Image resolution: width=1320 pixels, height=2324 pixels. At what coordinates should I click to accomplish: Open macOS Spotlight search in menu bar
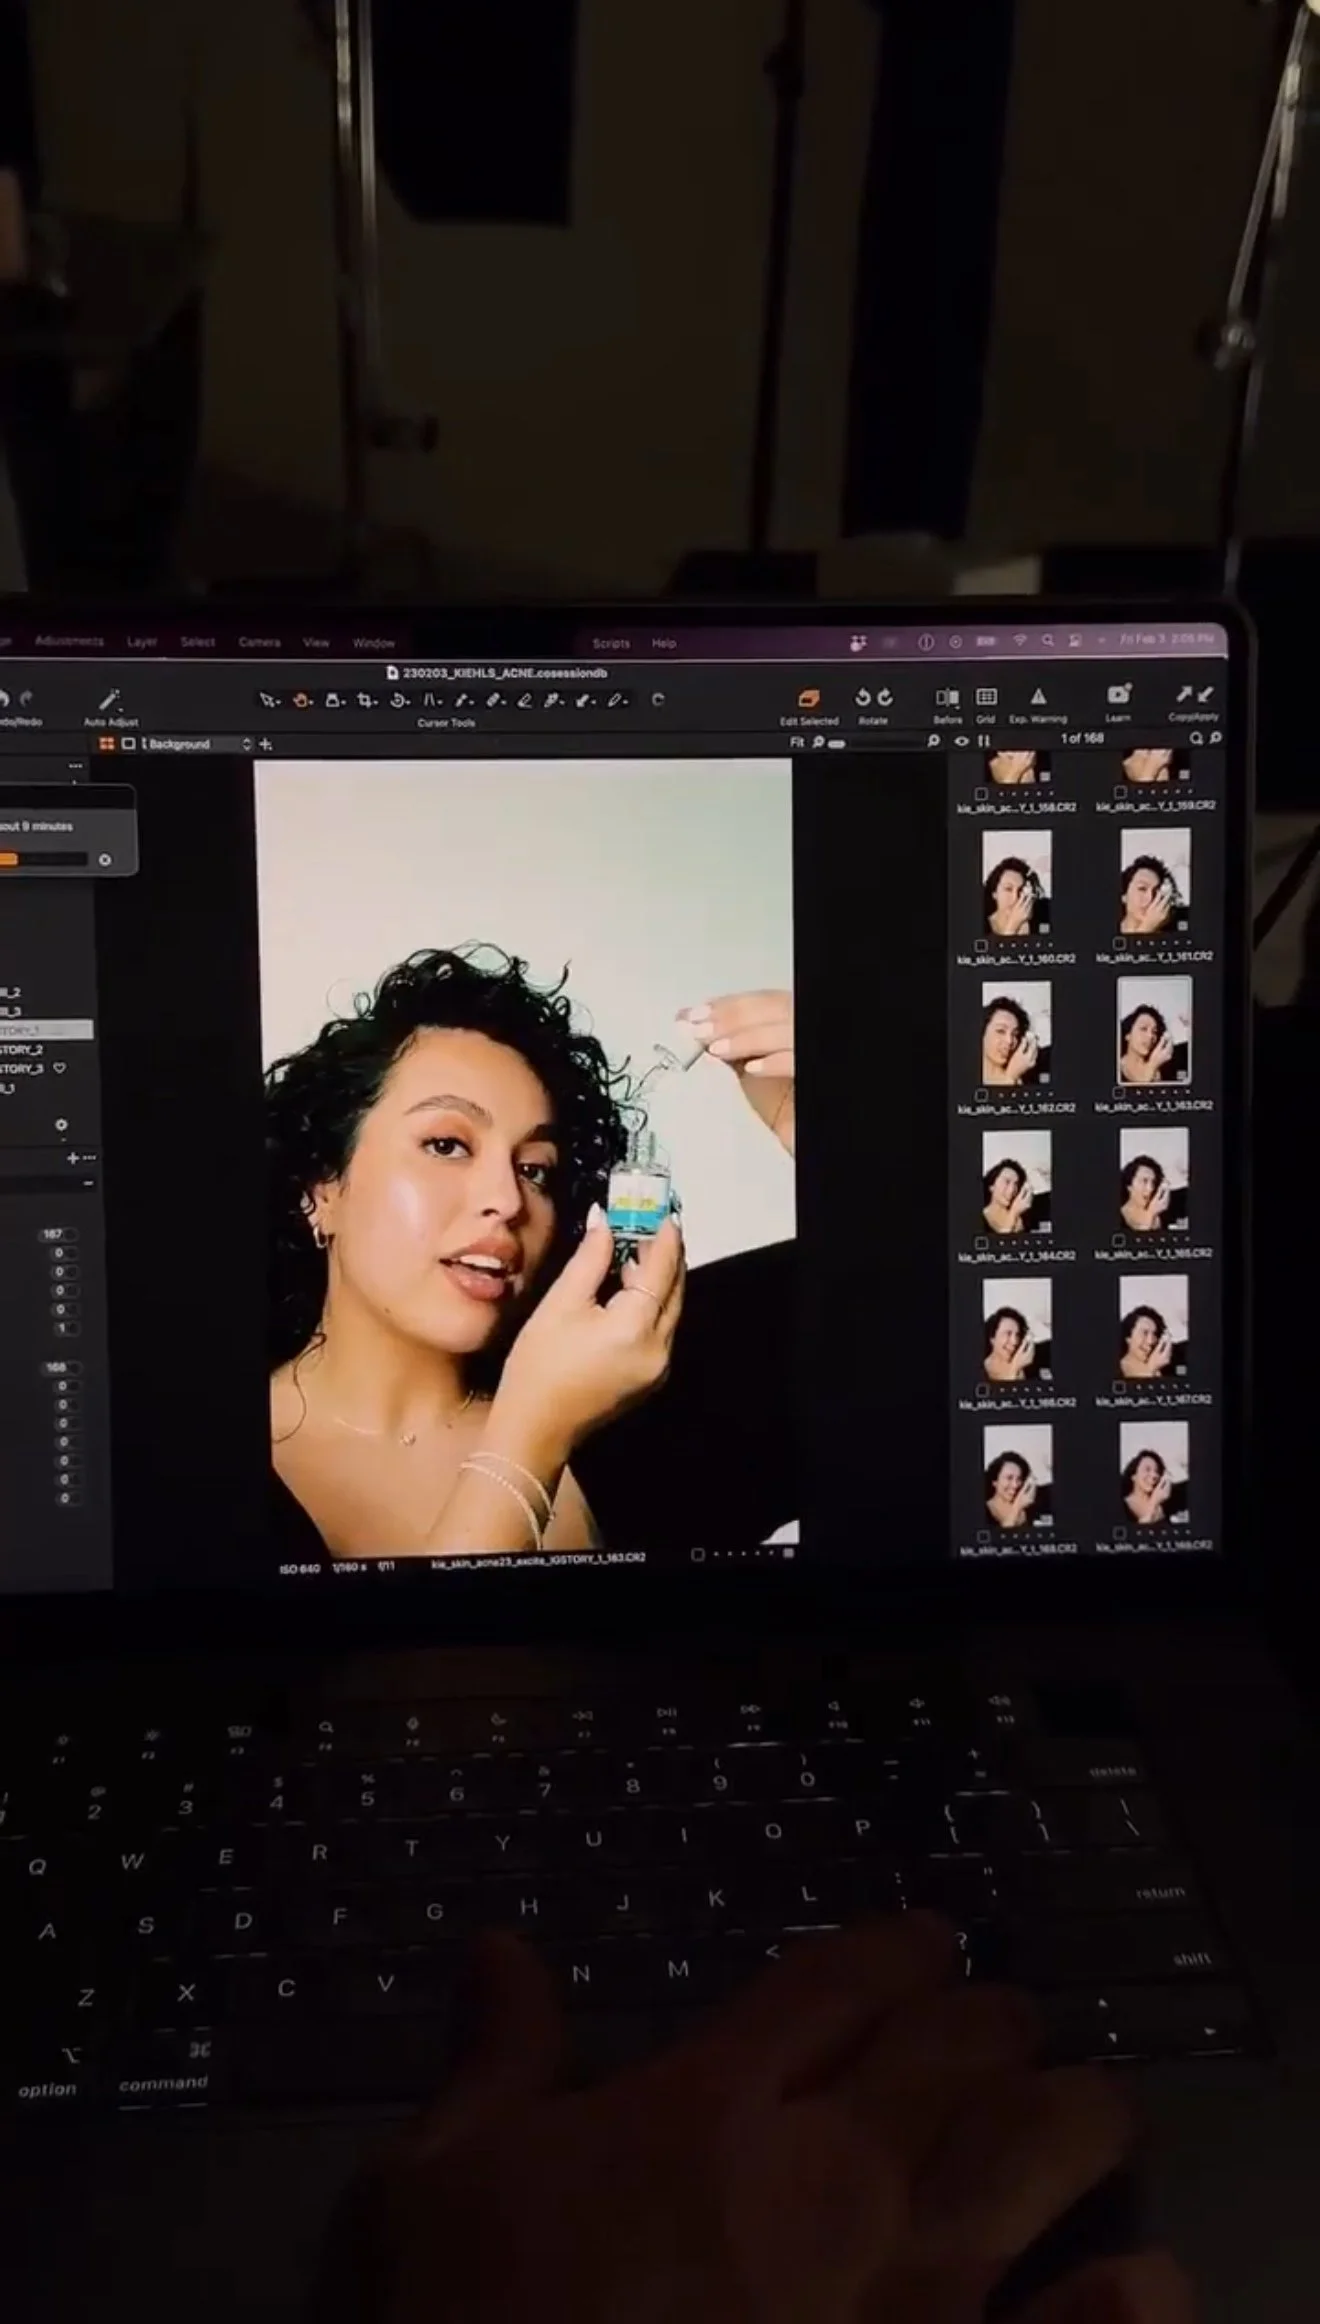(1048, 640)
